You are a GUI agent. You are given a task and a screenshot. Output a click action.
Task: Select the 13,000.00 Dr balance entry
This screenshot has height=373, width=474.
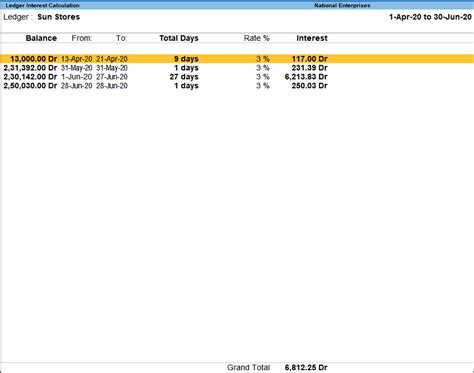pos(33,59)
